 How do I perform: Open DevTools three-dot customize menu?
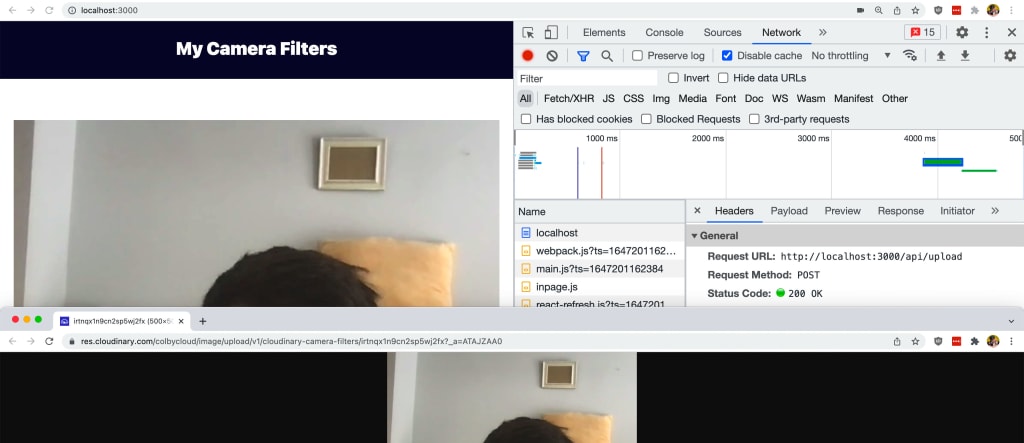point(987,33)
